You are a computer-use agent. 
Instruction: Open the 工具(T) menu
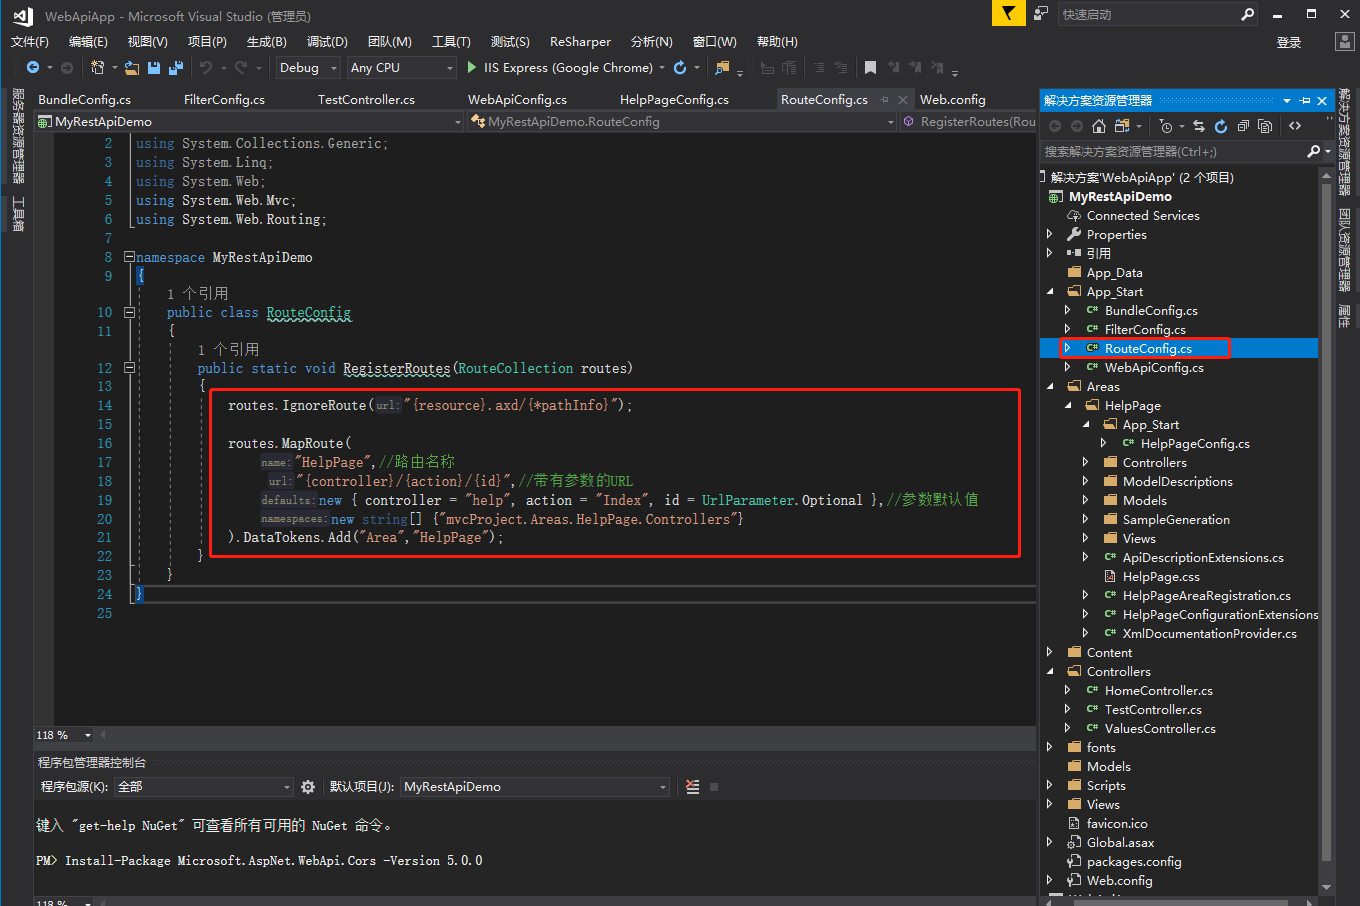451,41
